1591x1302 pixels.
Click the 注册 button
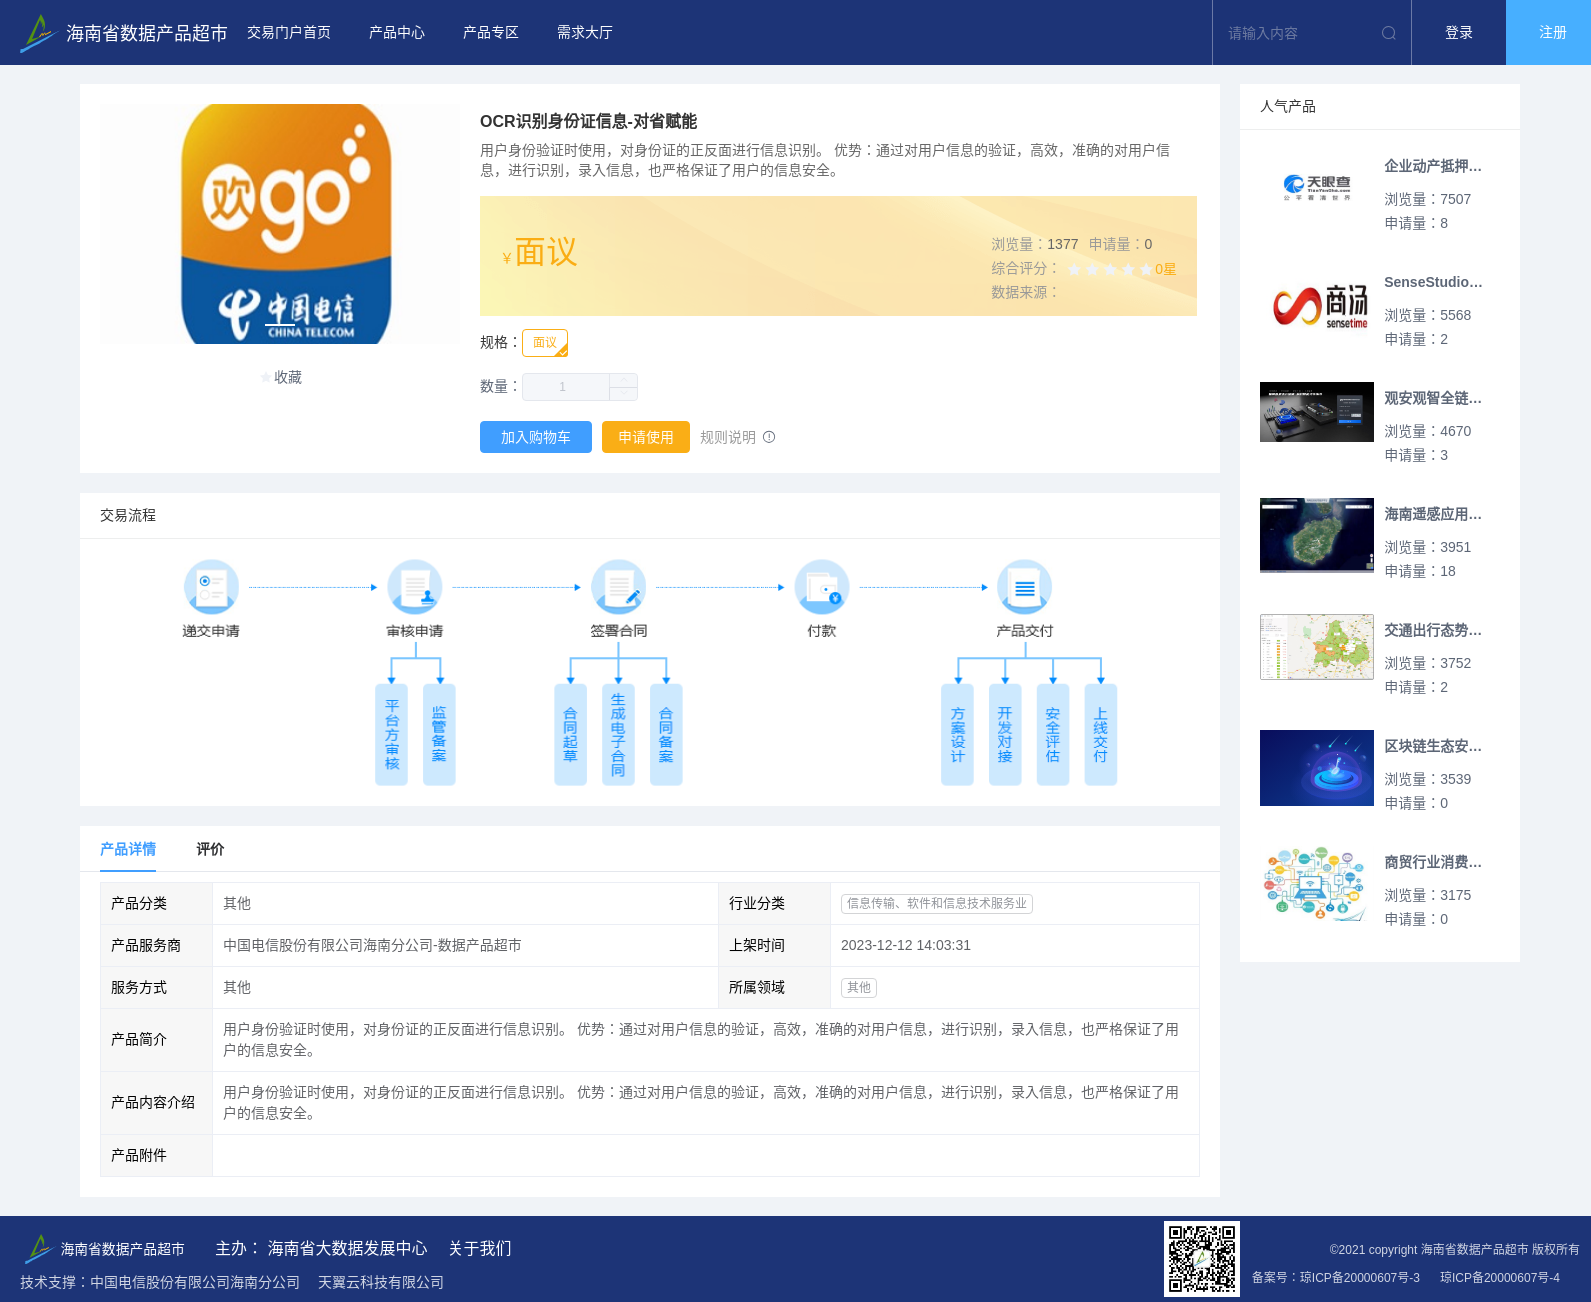1548,33
